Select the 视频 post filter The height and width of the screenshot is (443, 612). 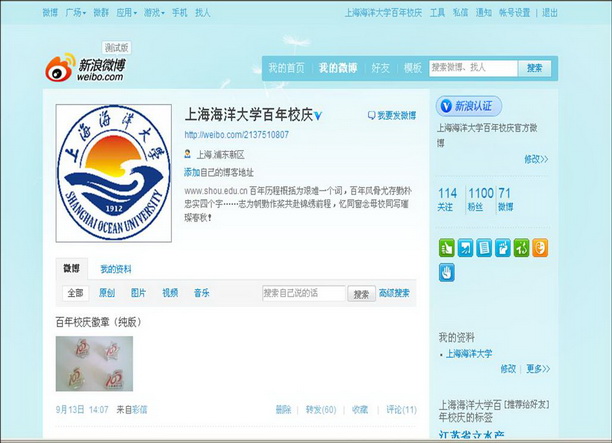point(170,293)
